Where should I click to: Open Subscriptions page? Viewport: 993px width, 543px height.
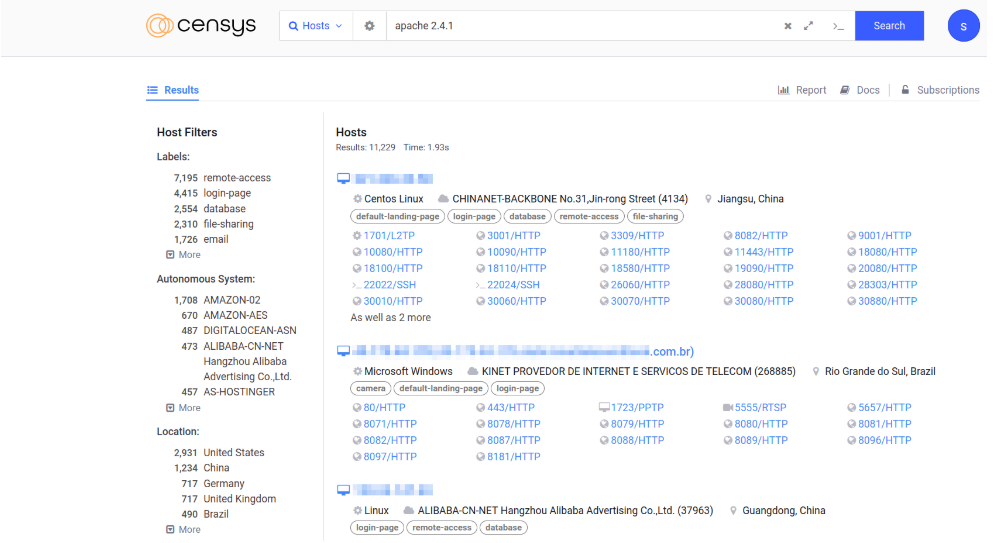(x=940, y=90)
